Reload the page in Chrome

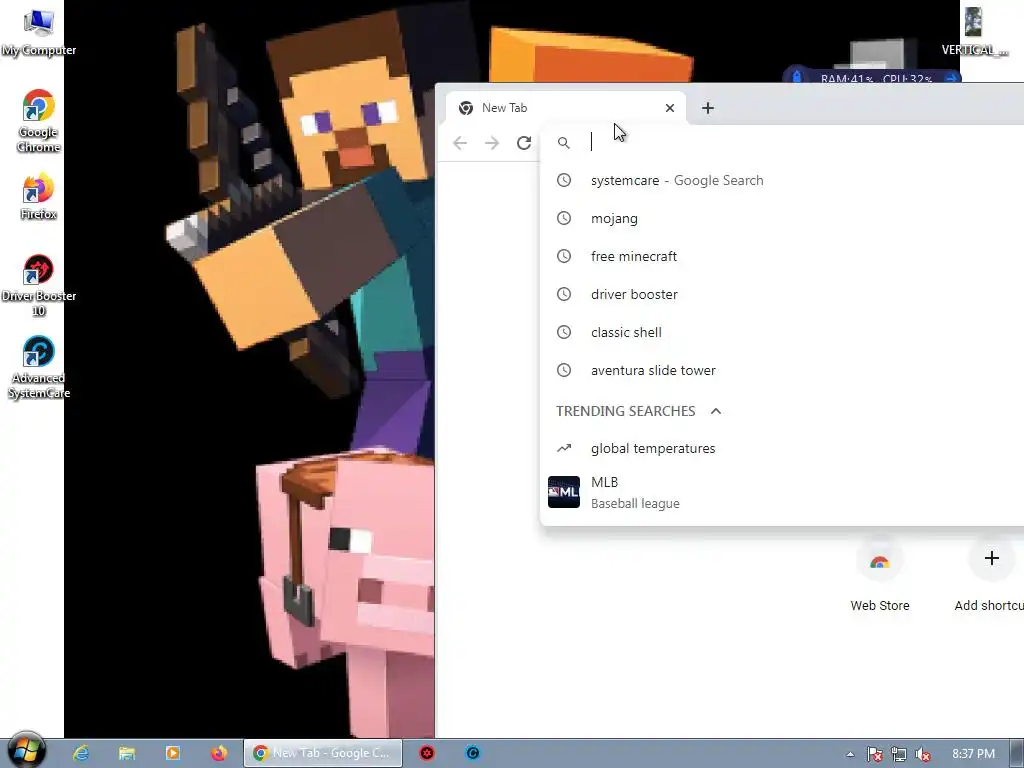pyautogui.click(x=524, y=142)
